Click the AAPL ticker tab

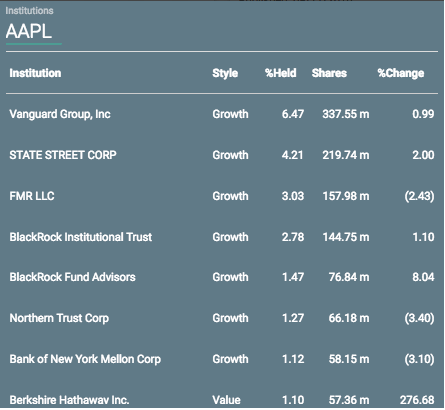pyautogui.click(x=29, y=32)
